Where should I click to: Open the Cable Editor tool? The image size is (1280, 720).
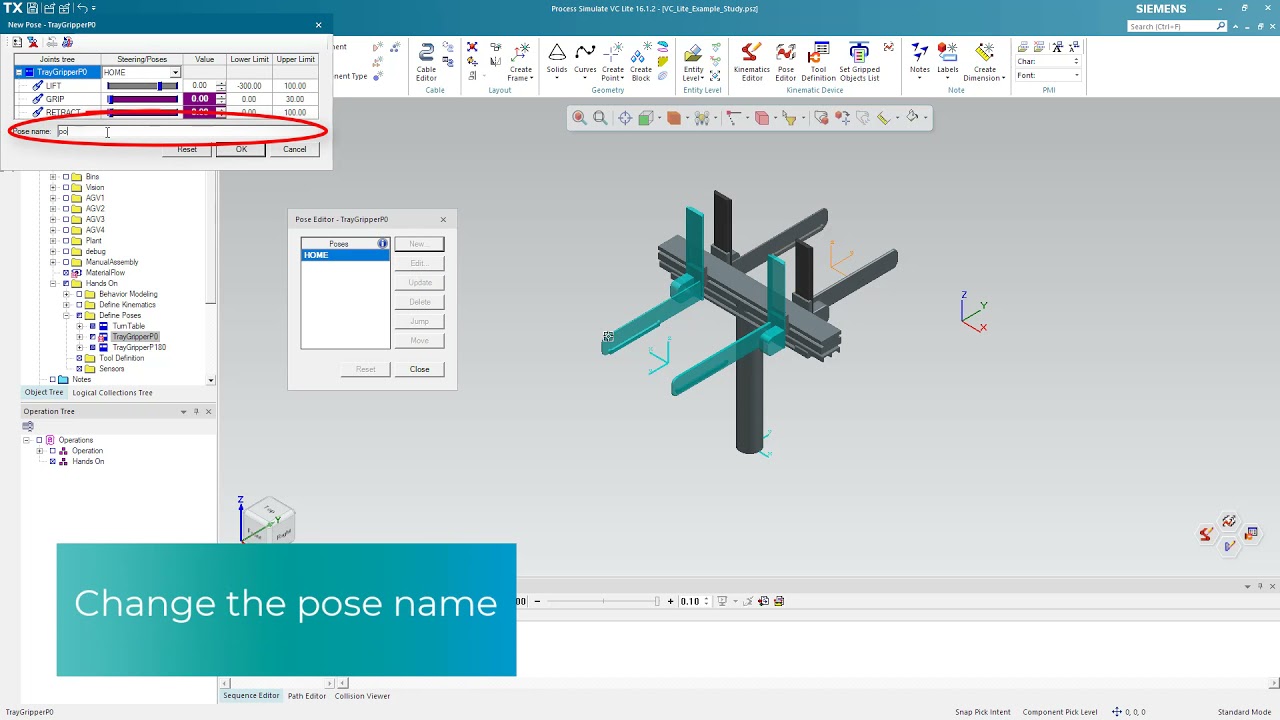coord(426,62)
